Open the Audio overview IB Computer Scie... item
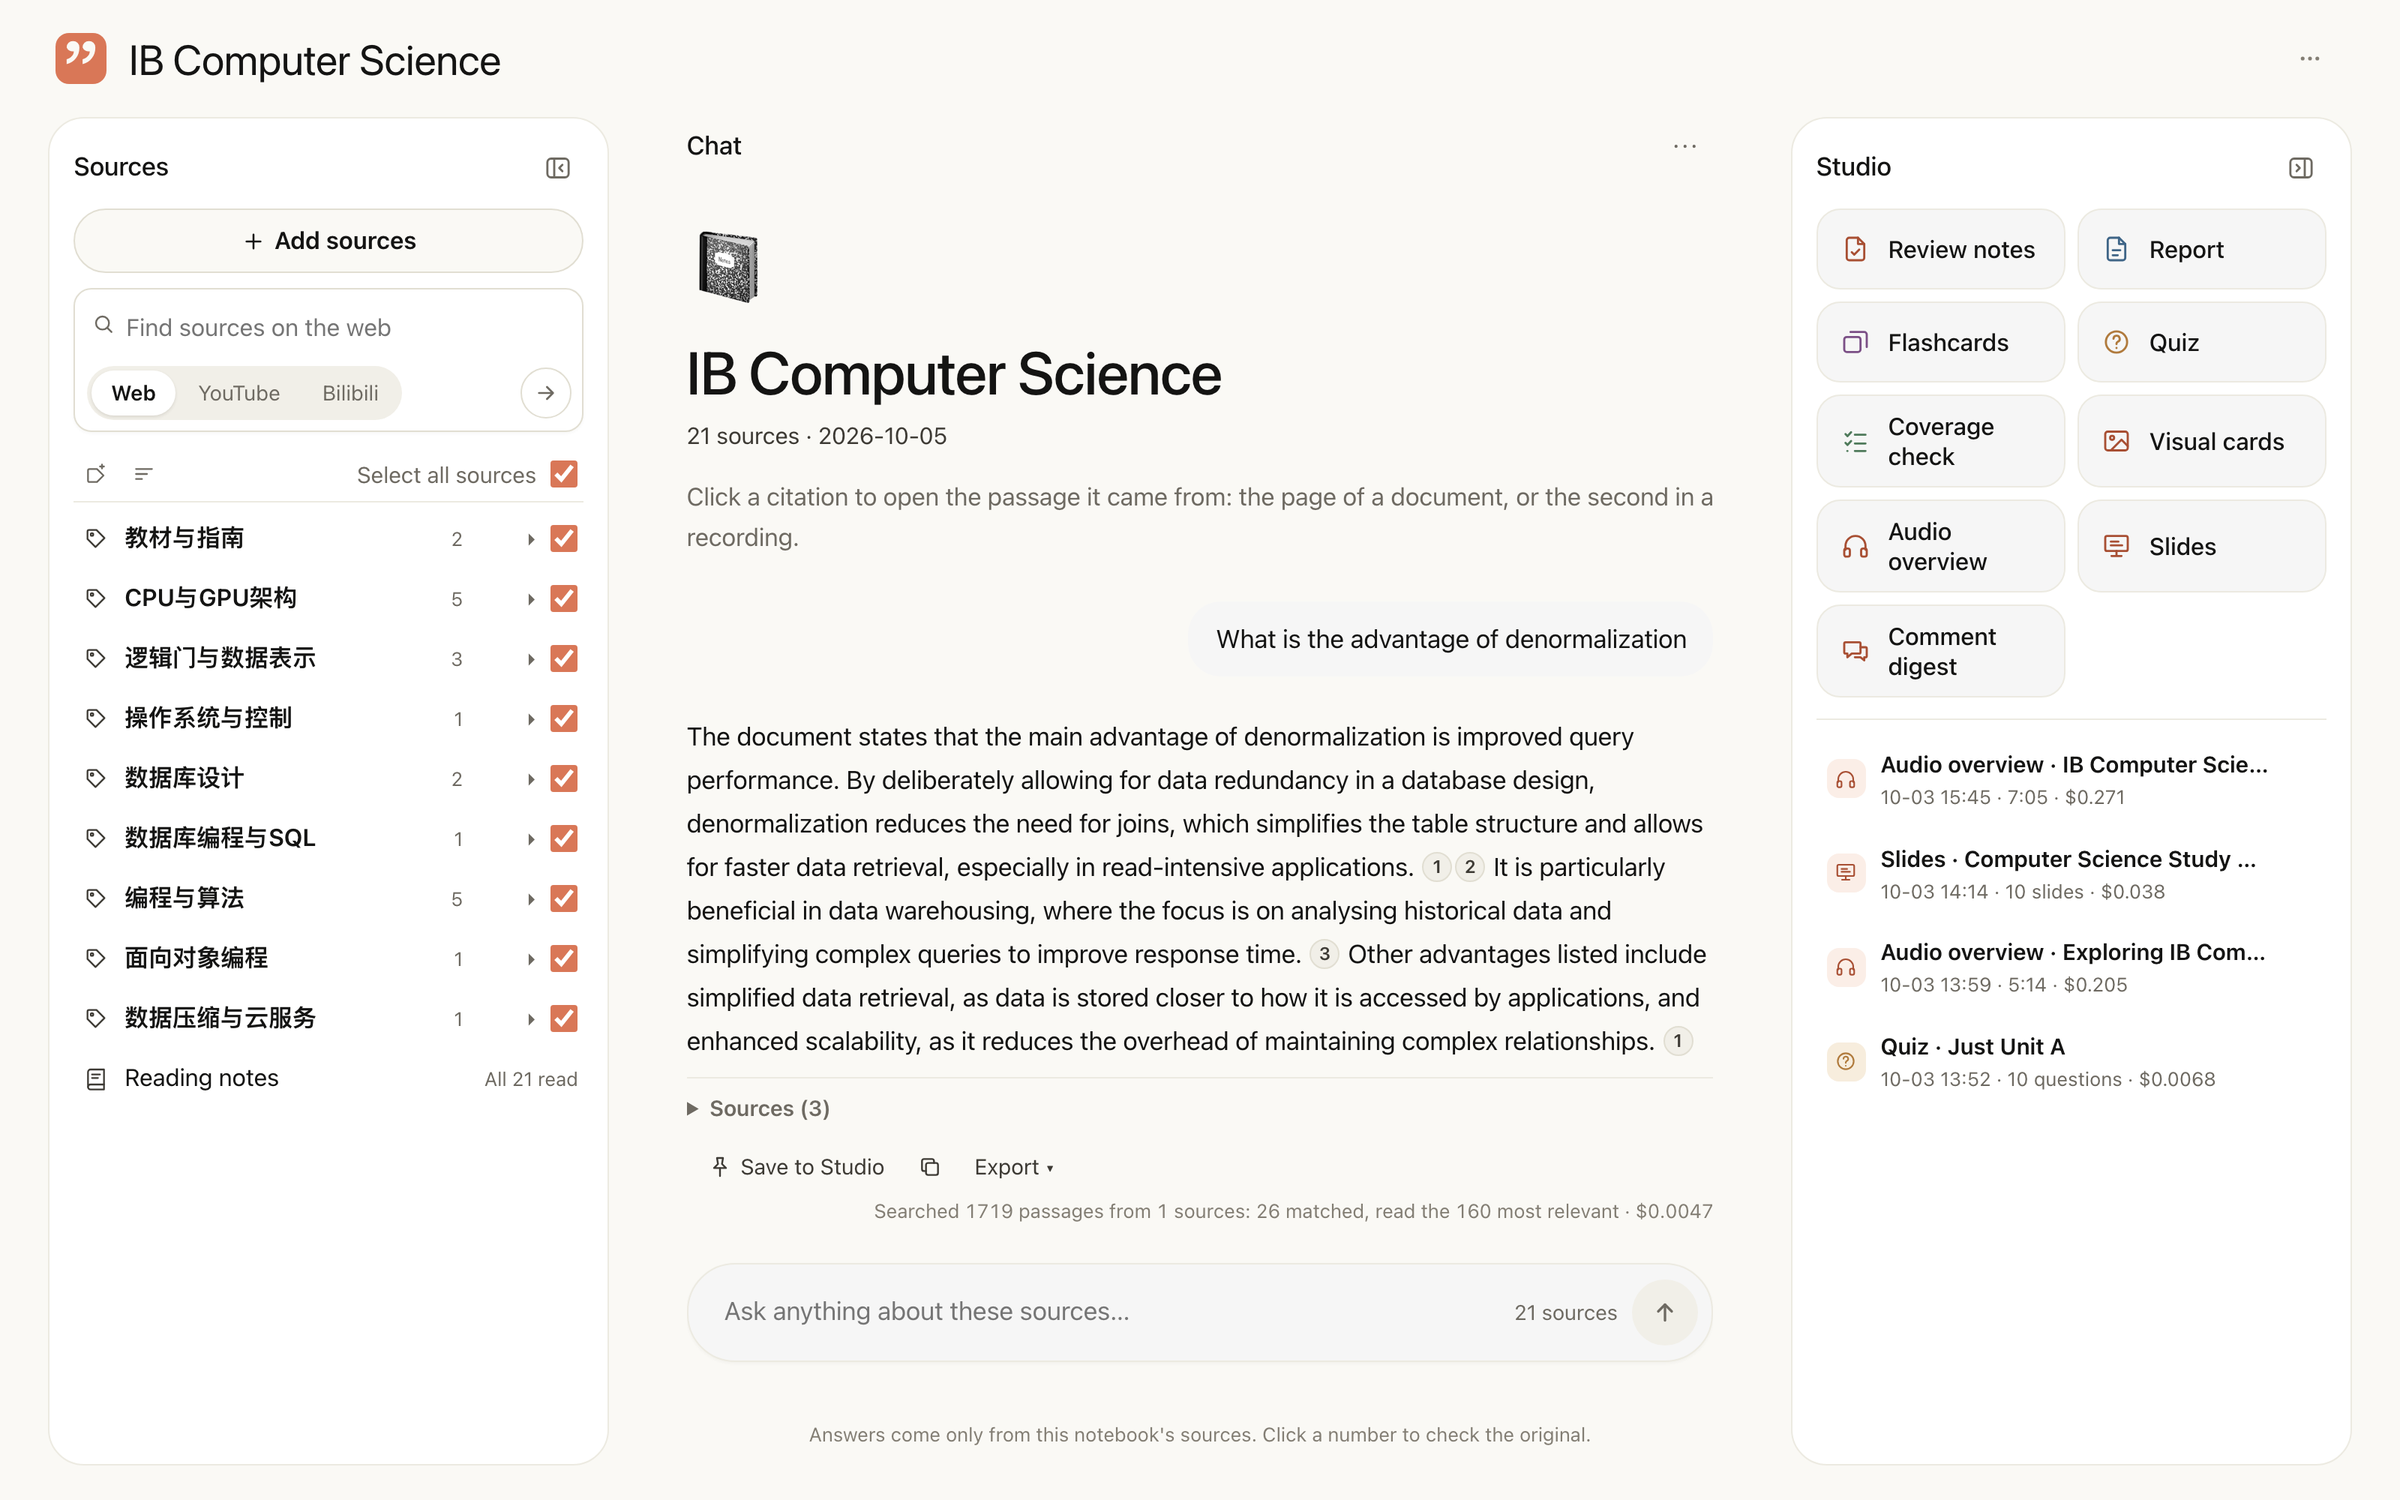Viewport: 2400px width, 1500px height. [x=2070, y=780]
